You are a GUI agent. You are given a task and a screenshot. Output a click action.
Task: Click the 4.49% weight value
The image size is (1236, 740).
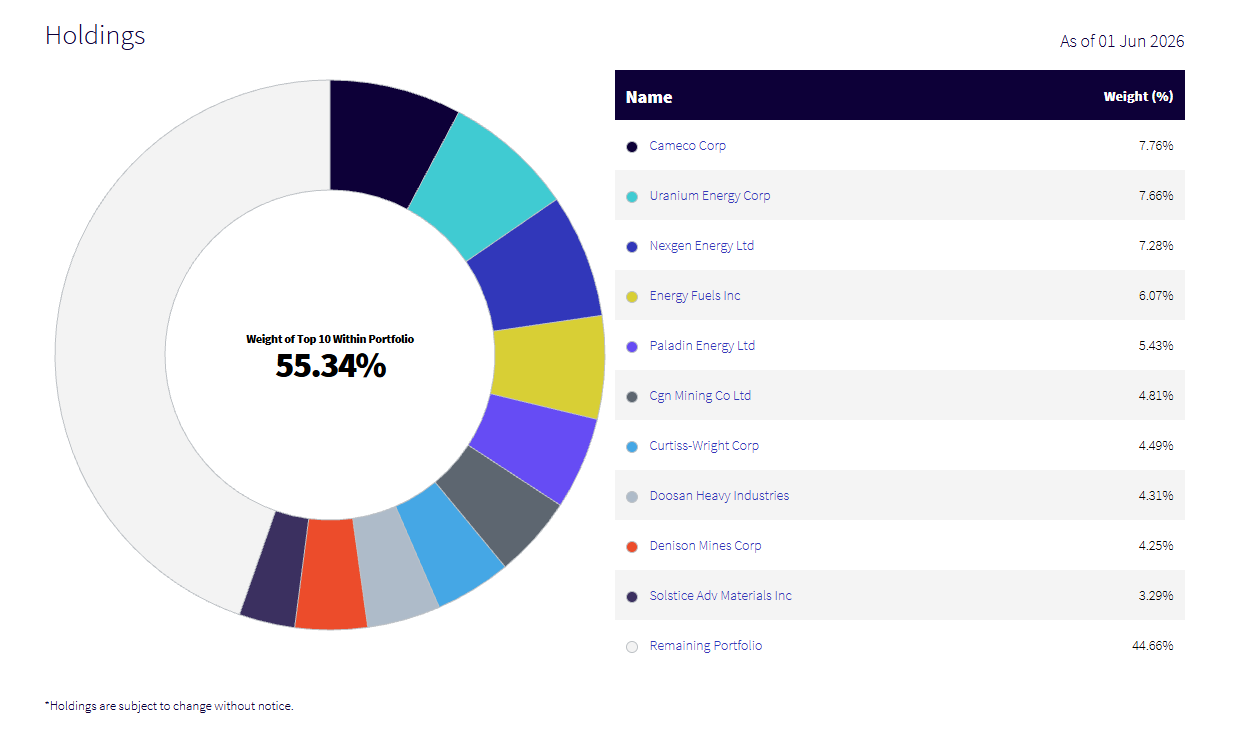(1156, 446)
